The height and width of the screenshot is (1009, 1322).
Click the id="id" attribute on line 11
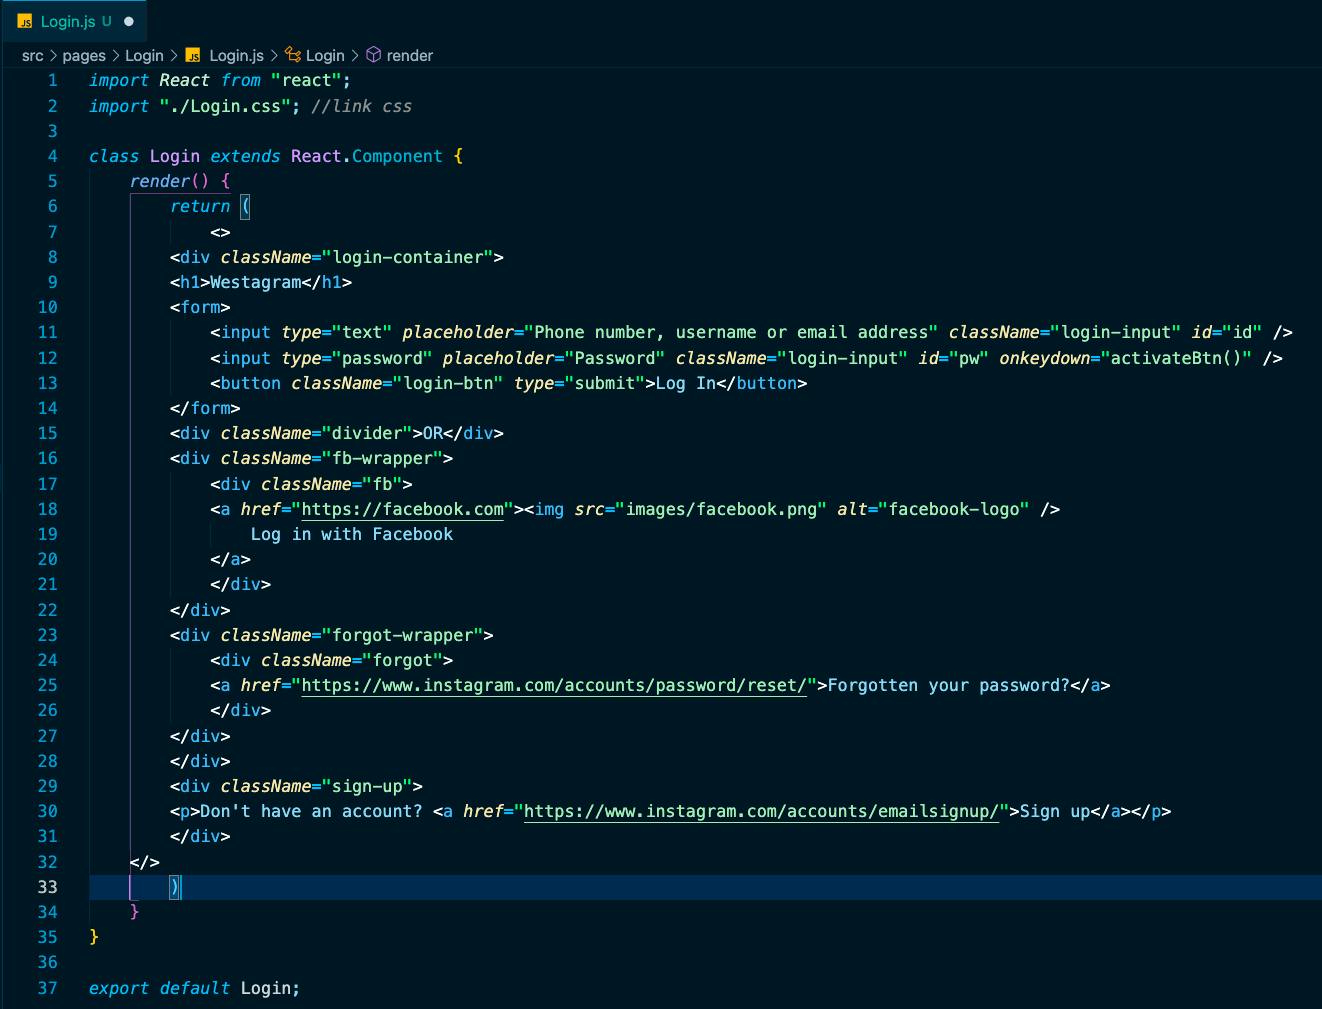coord(1227,332)
